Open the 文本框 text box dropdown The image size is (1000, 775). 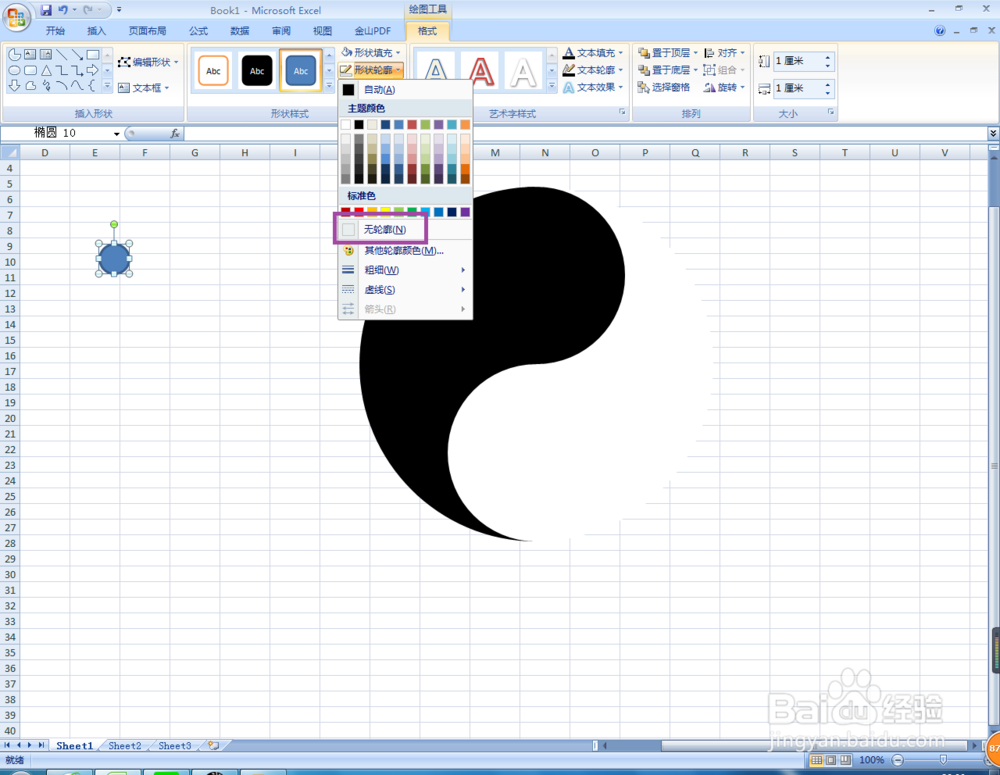143,88
